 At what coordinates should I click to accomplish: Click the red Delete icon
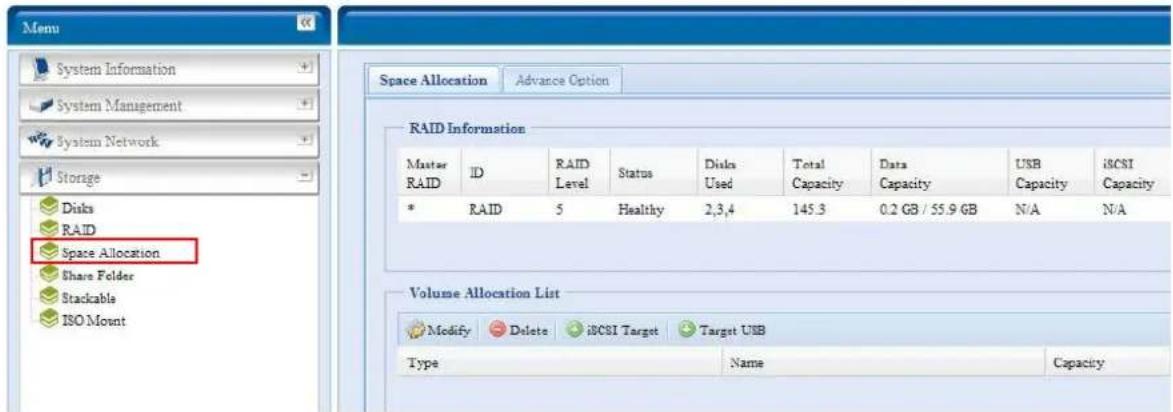[x=497, y=330]
